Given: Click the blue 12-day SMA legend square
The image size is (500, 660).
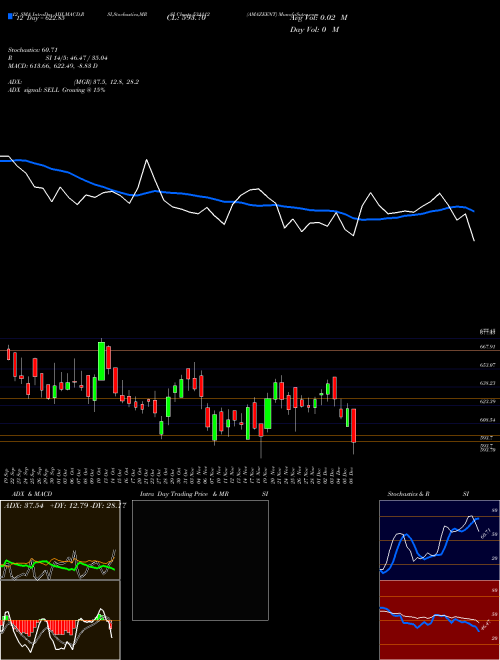Looking at the screenshot, I should (10, 16).
